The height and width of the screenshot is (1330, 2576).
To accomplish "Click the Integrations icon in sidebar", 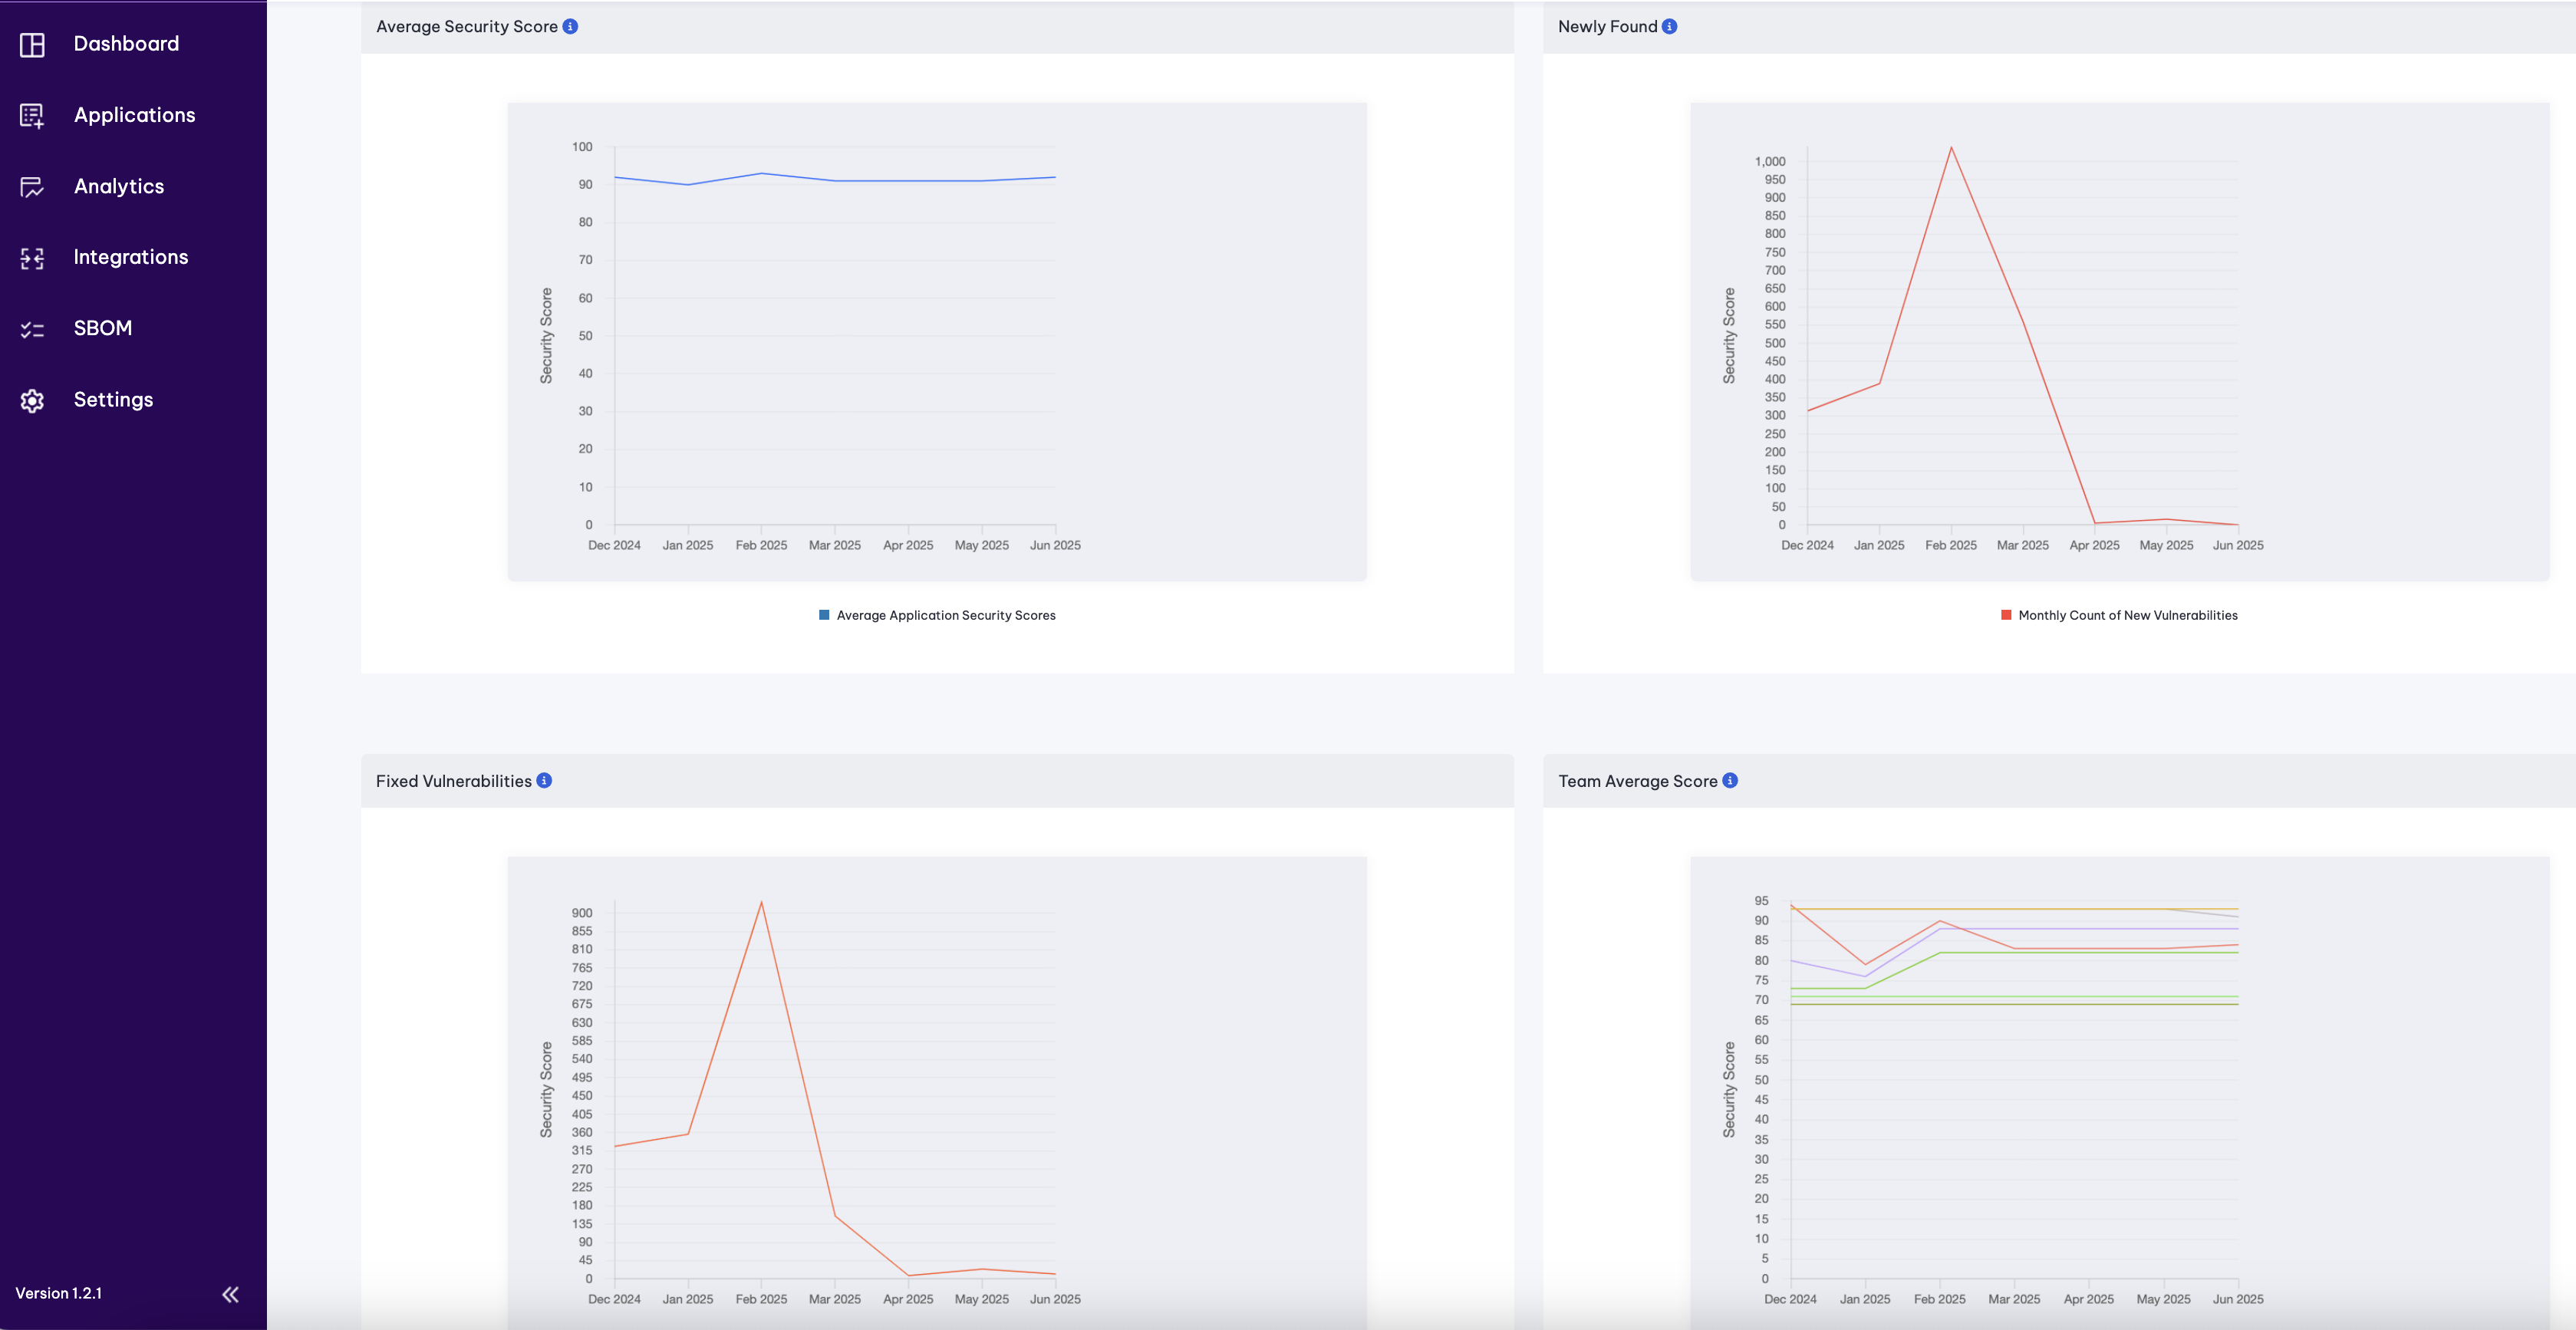I will [x=32, y=258].
